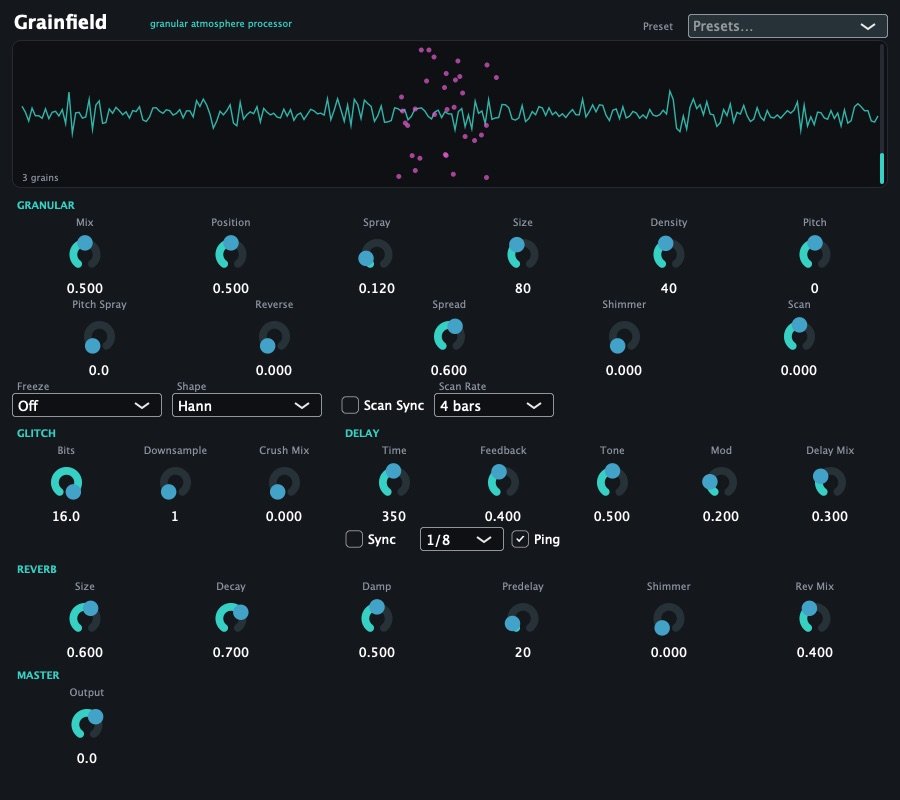Click the Density knob
This screenshot has height=800, width=900.
(669, 253)
